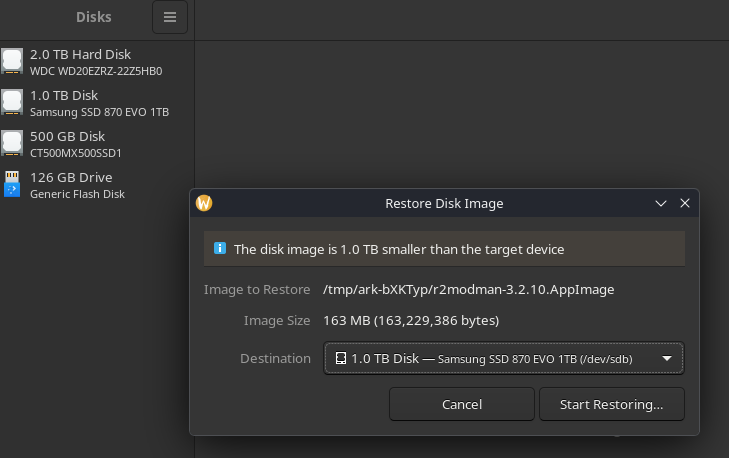
Task: Click the Start Restoring button
Action: pyautogui.click(x=611, y=405)
